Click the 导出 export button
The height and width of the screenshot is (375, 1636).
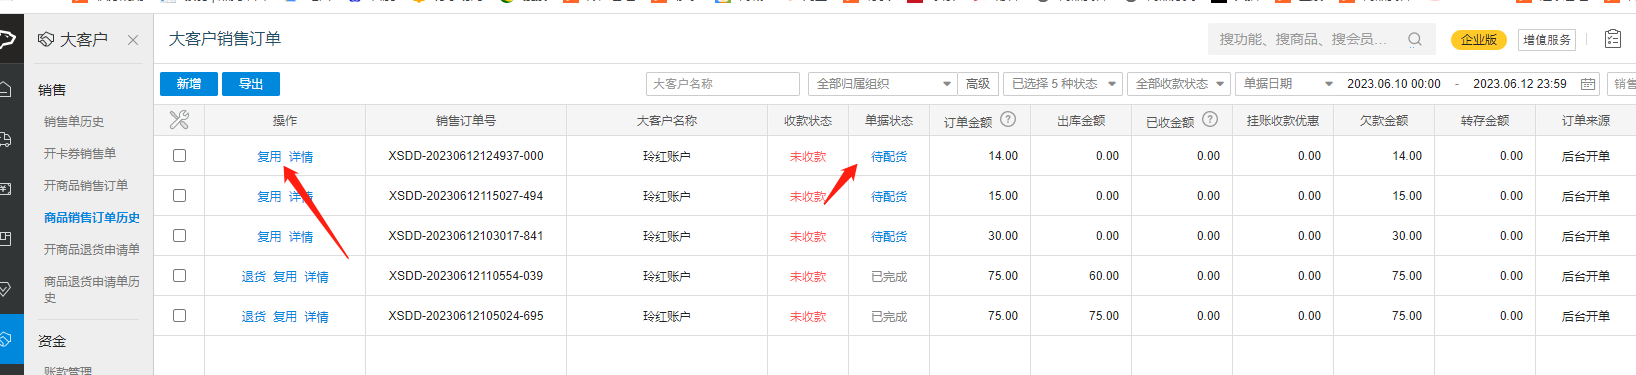point(251,84)
